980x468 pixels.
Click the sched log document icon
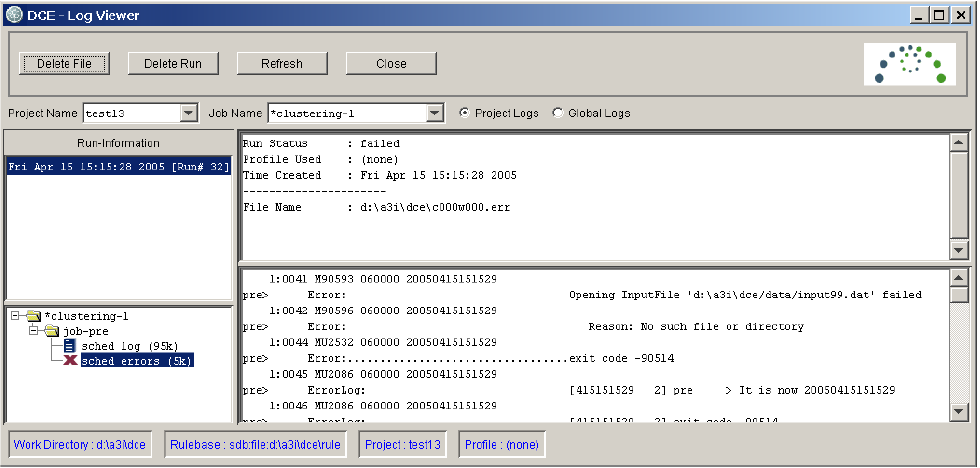click(x=70, y=346)
